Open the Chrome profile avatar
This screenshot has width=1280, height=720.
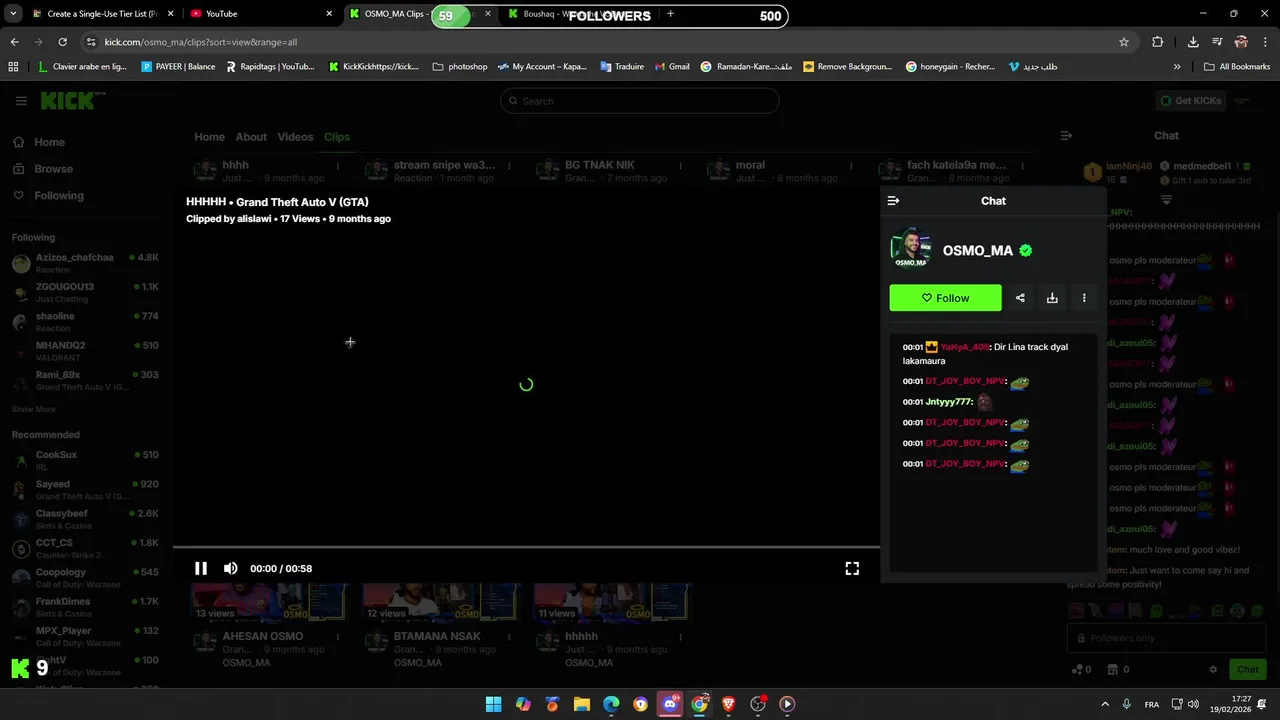click(x=1241, y=42)
